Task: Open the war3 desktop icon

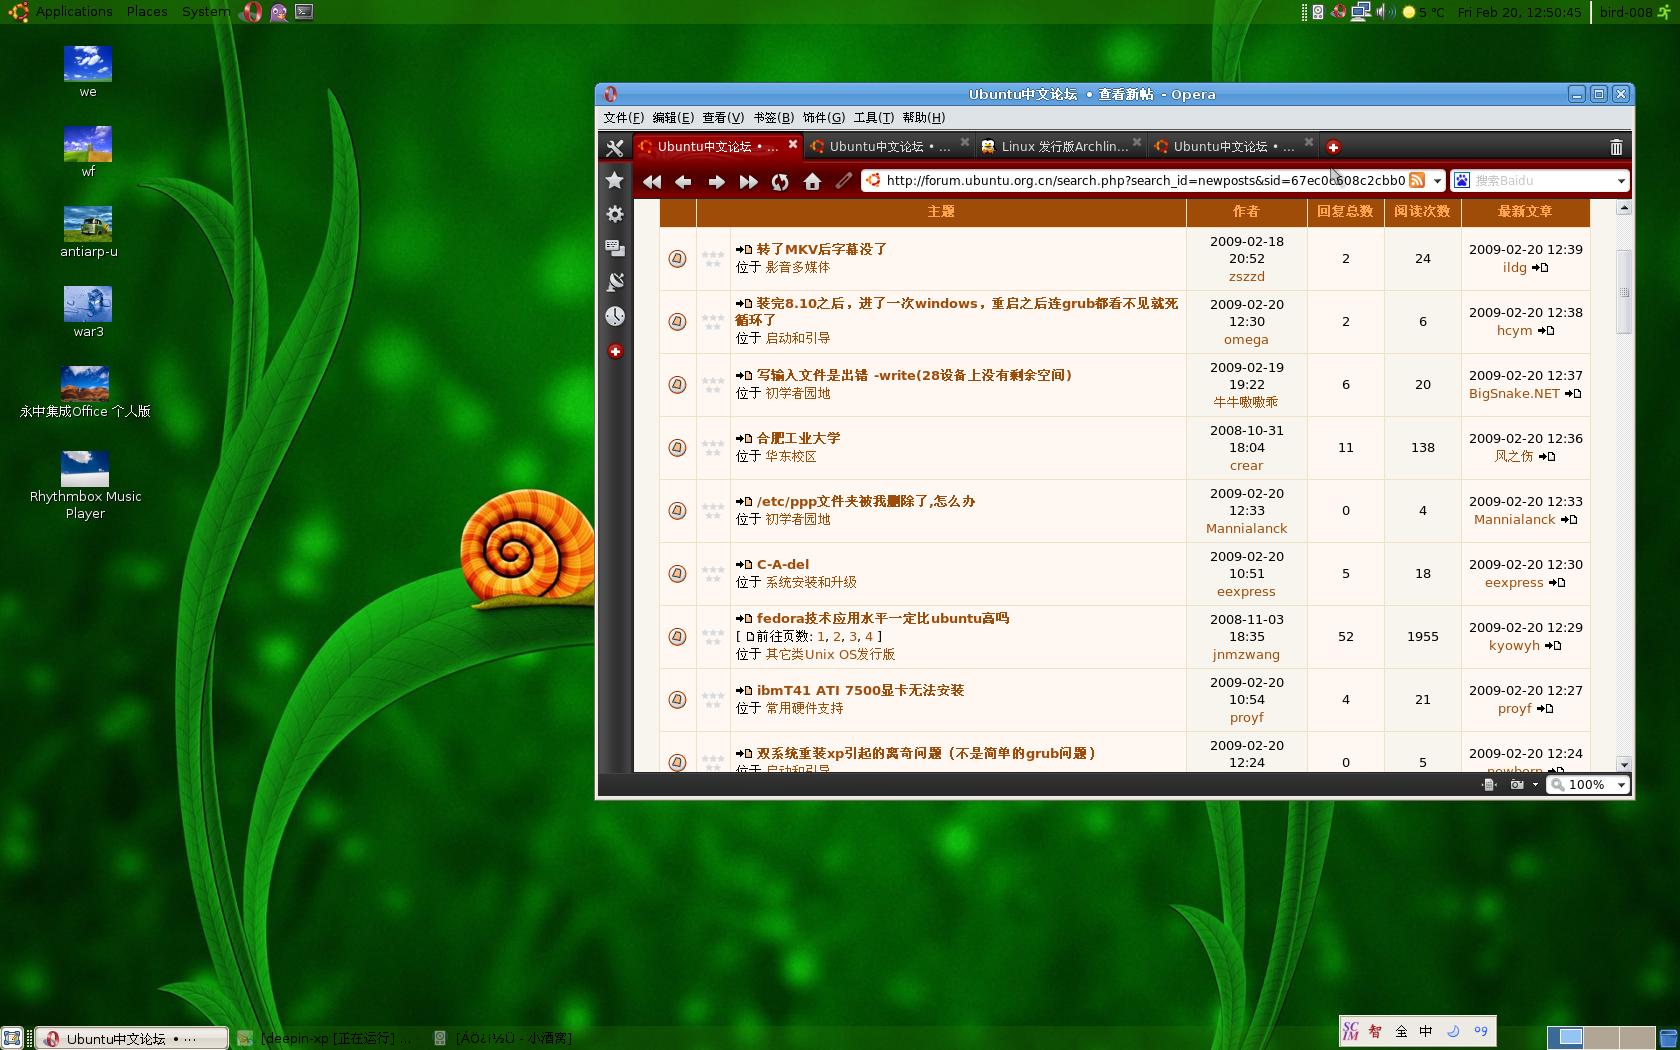Action: pos(88,311)
